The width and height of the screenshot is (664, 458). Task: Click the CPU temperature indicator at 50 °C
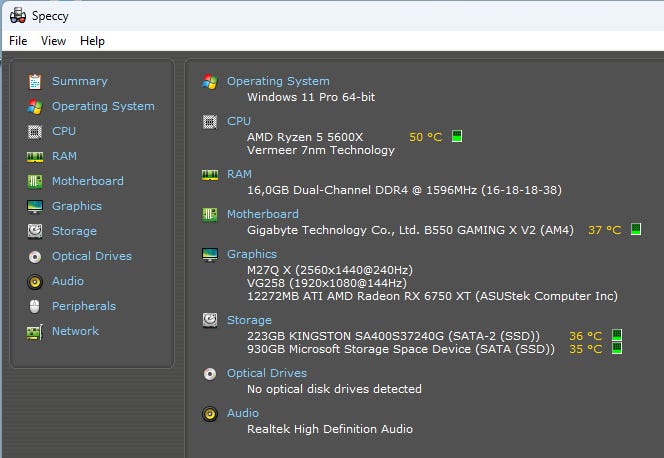426,137
